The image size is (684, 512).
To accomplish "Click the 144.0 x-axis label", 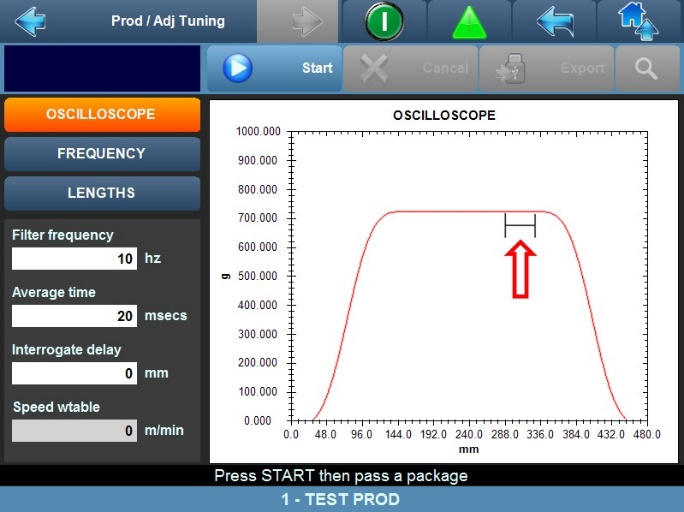I will pos(398,434).
